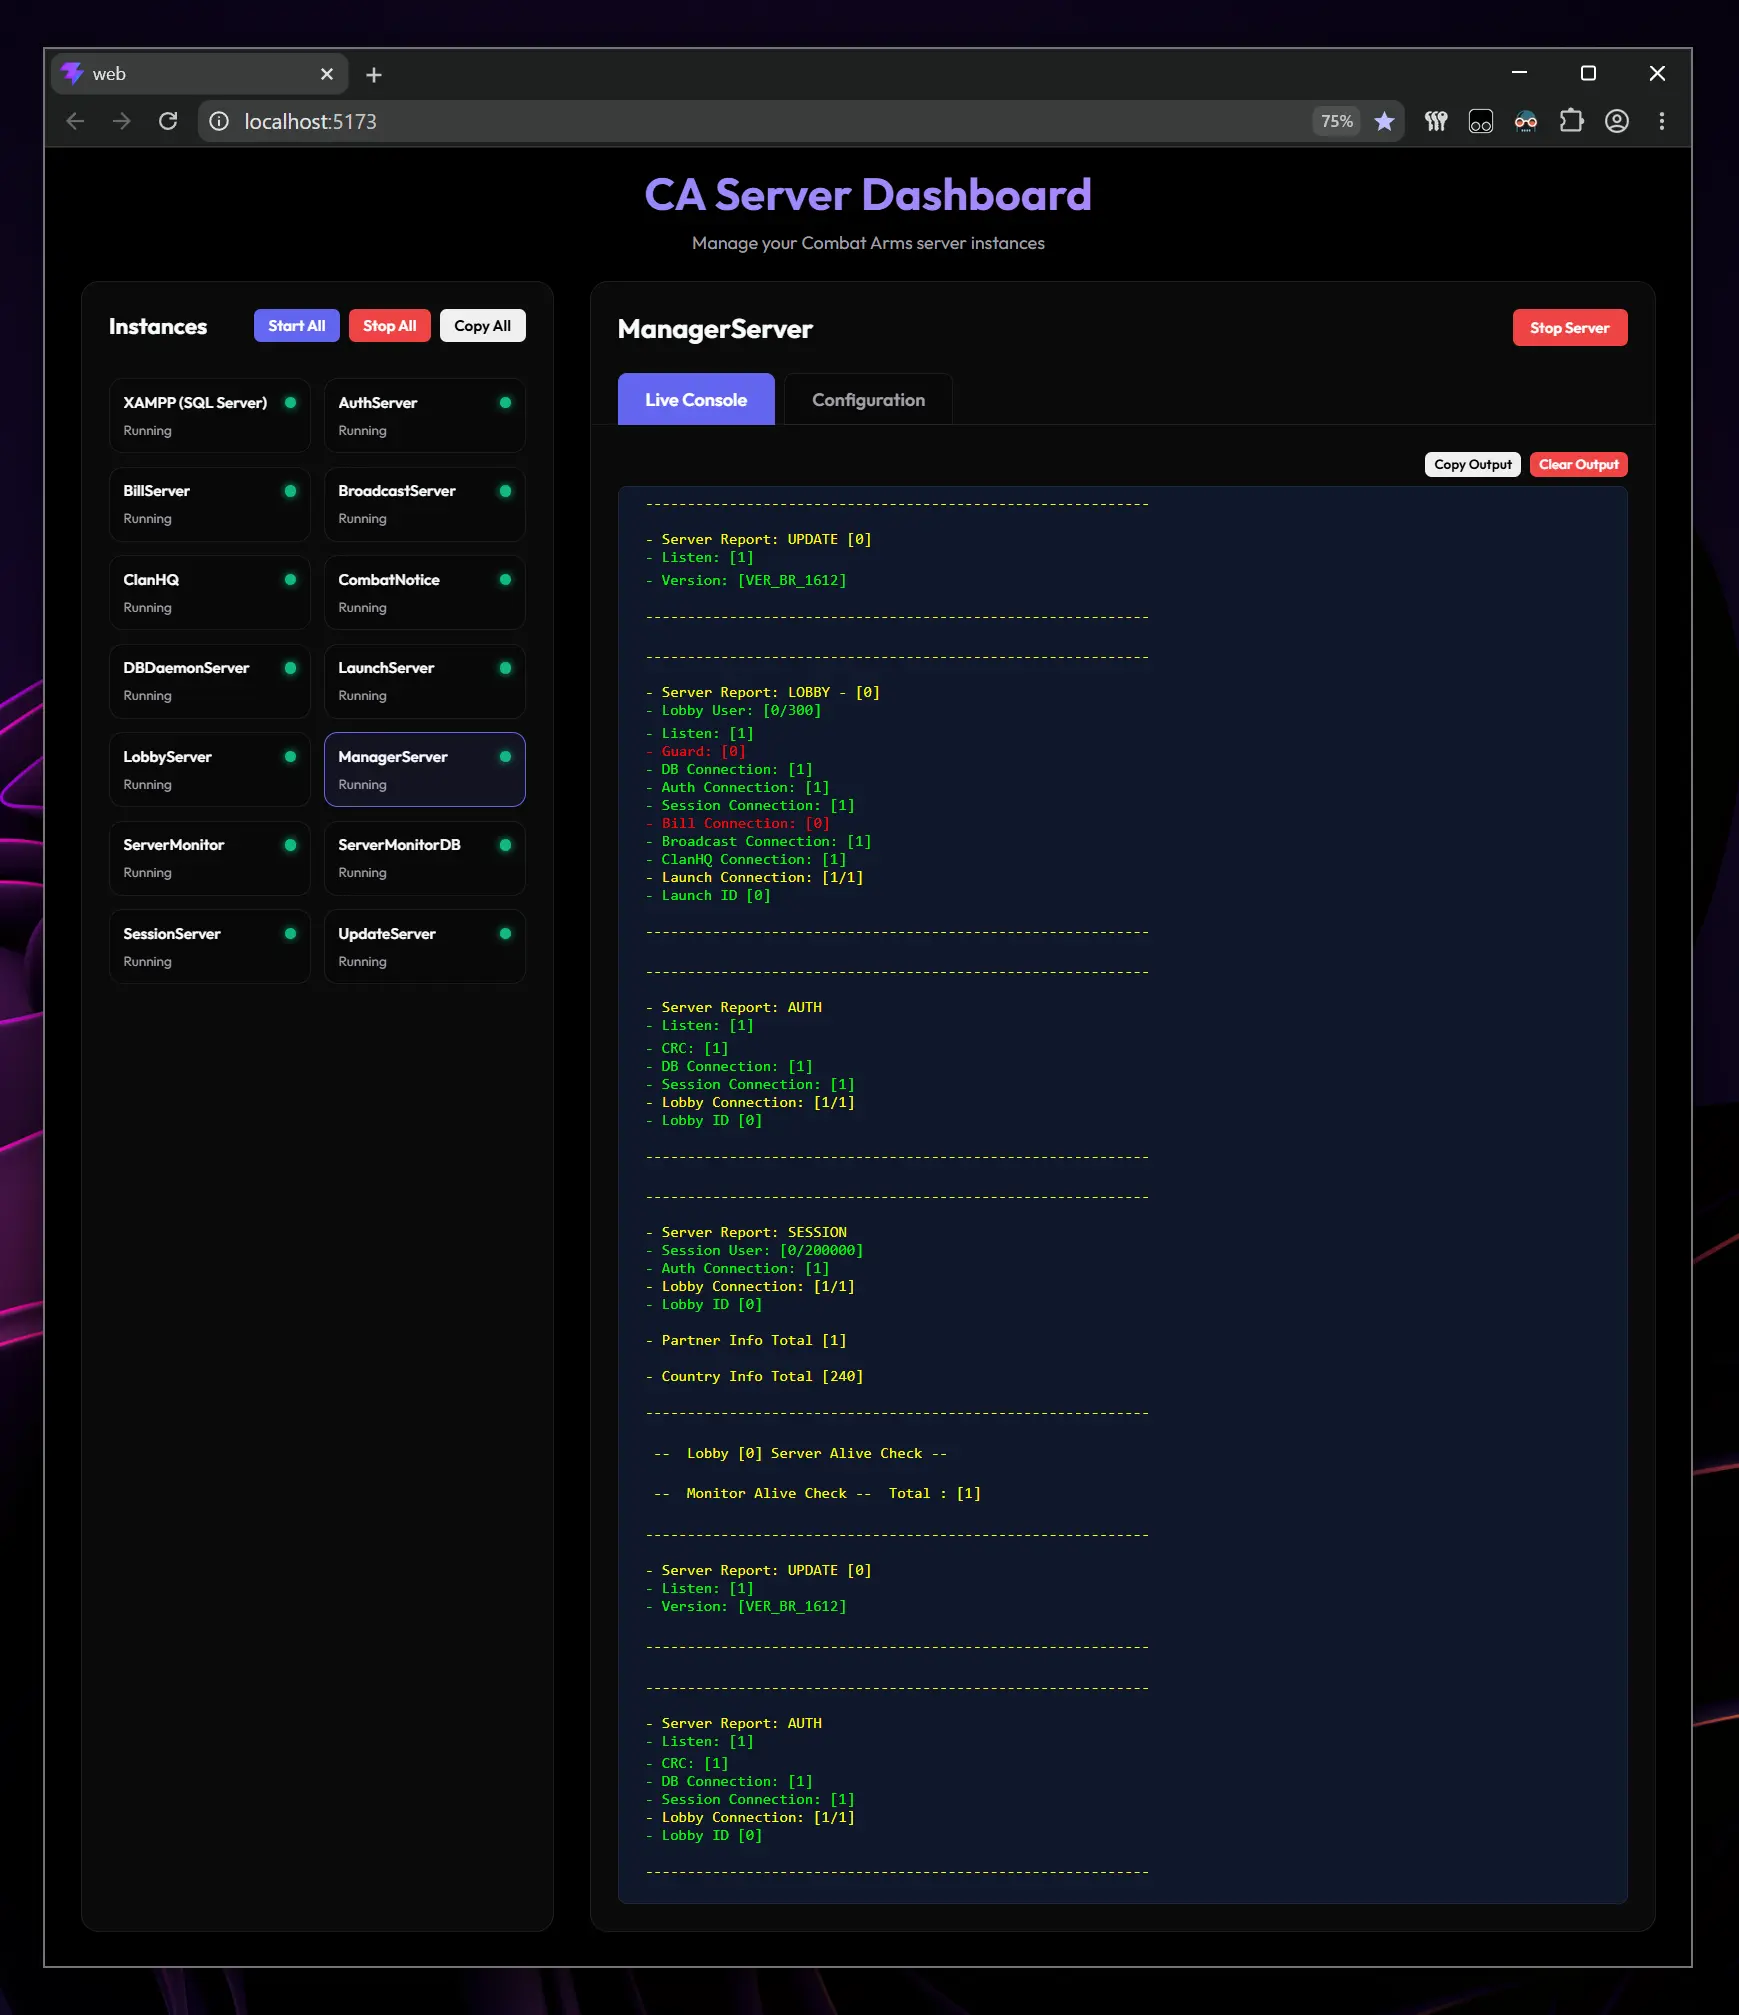Close the web browser tab
The width and height of the screenshot is (1739, 2015).
327,74
